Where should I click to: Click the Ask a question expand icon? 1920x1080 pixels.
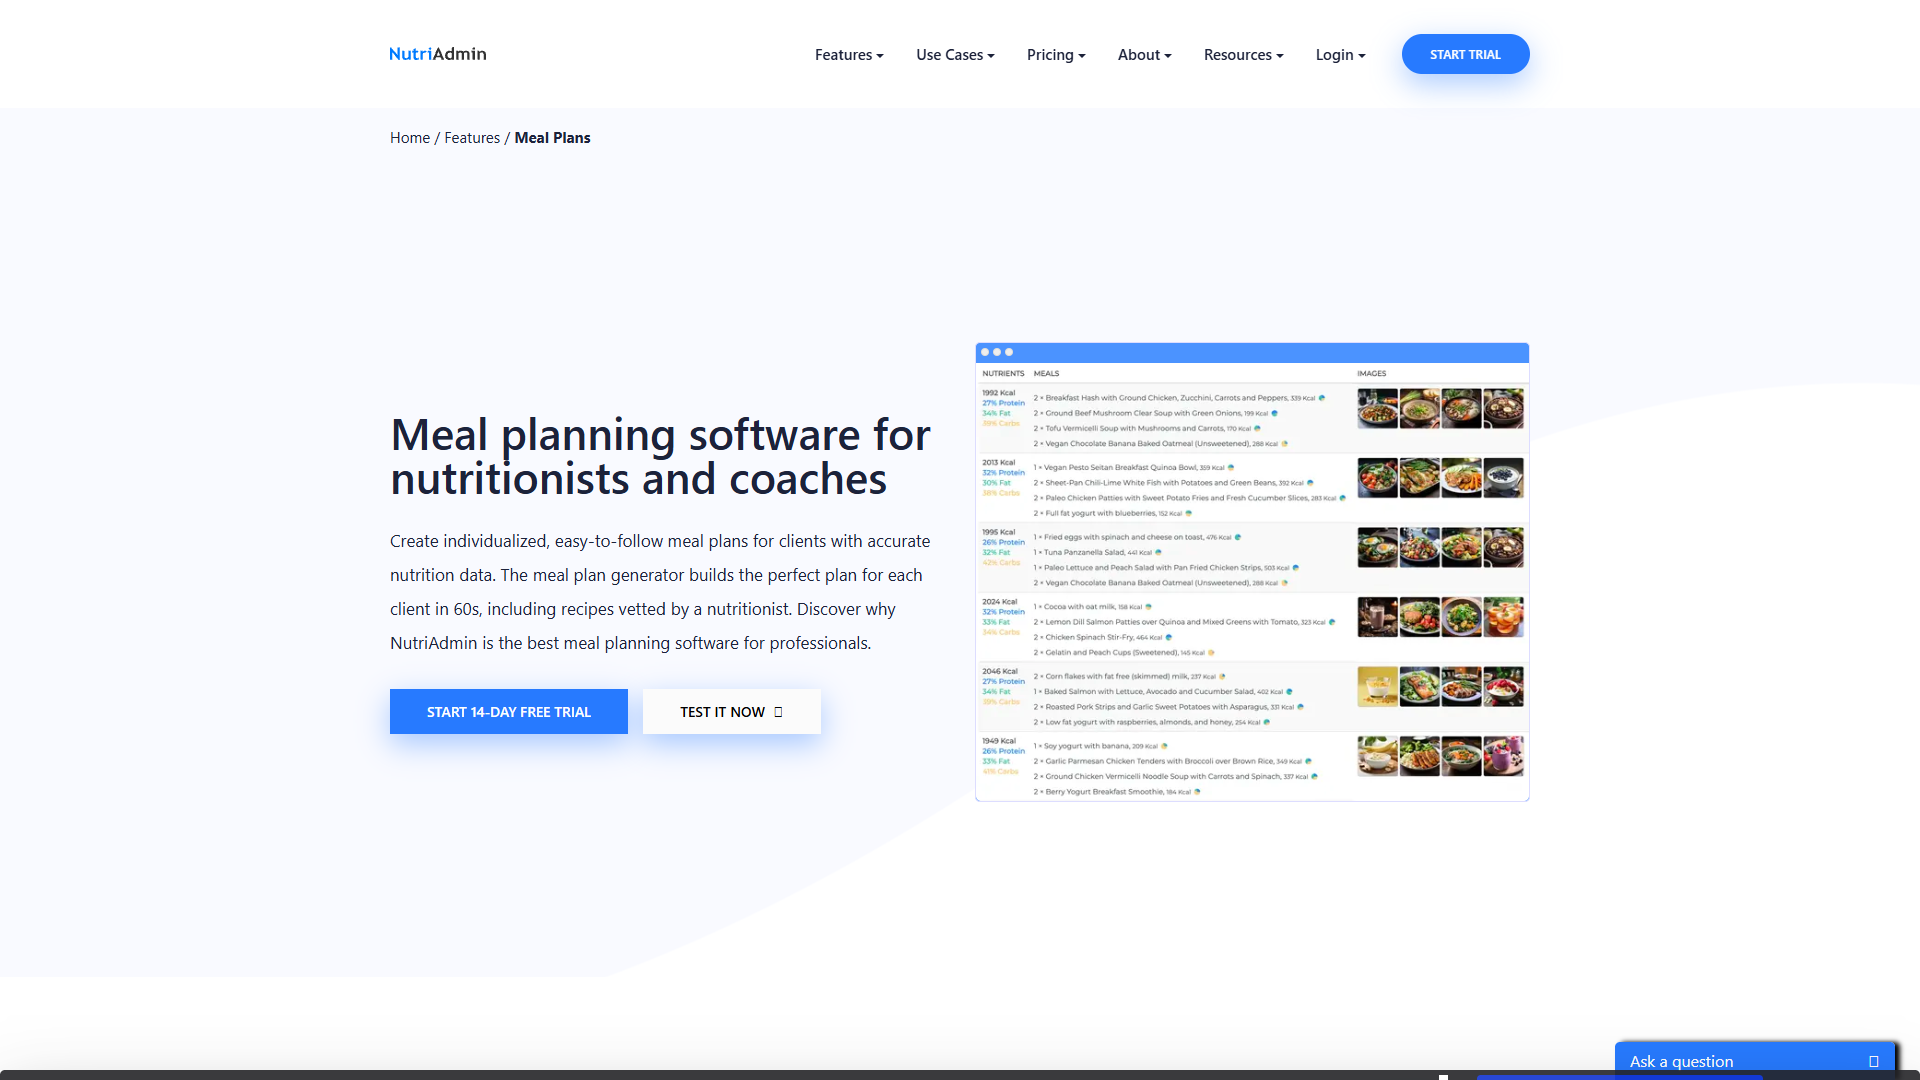(x=1874, y=1062)
